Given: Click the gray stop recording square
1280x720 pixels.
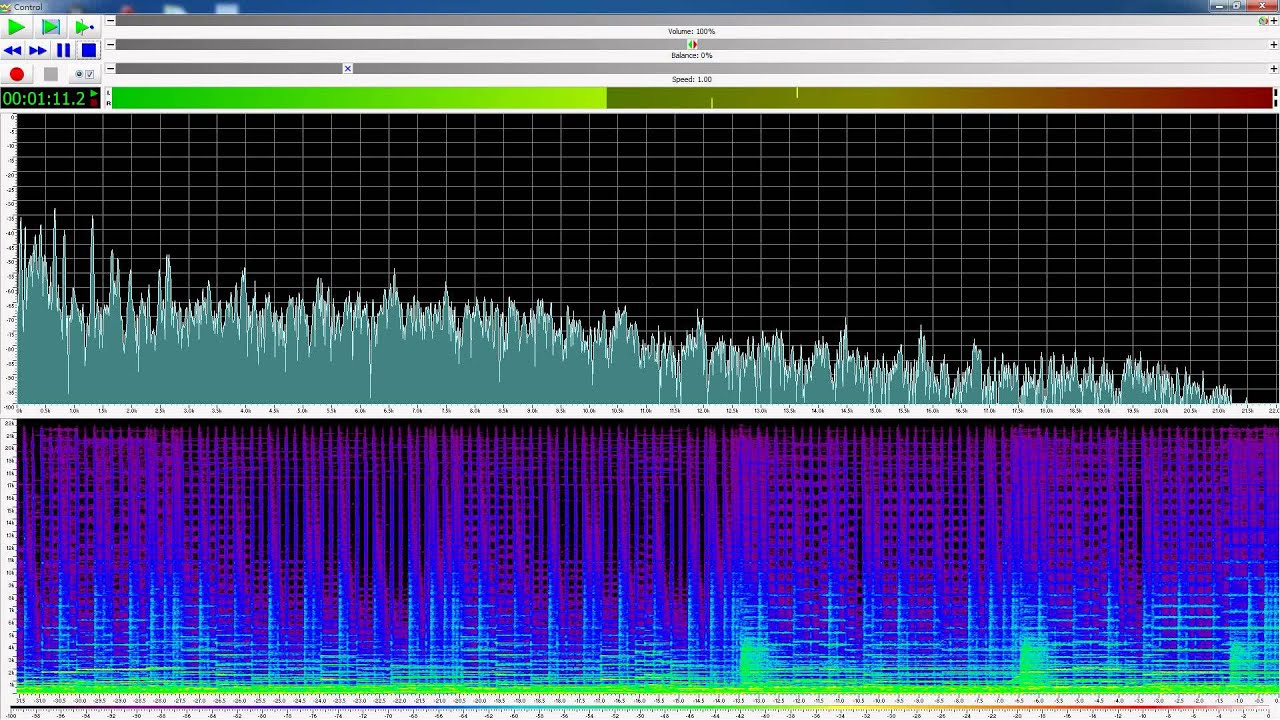Looking at the screenshot, I should click(x=51, y=74).
